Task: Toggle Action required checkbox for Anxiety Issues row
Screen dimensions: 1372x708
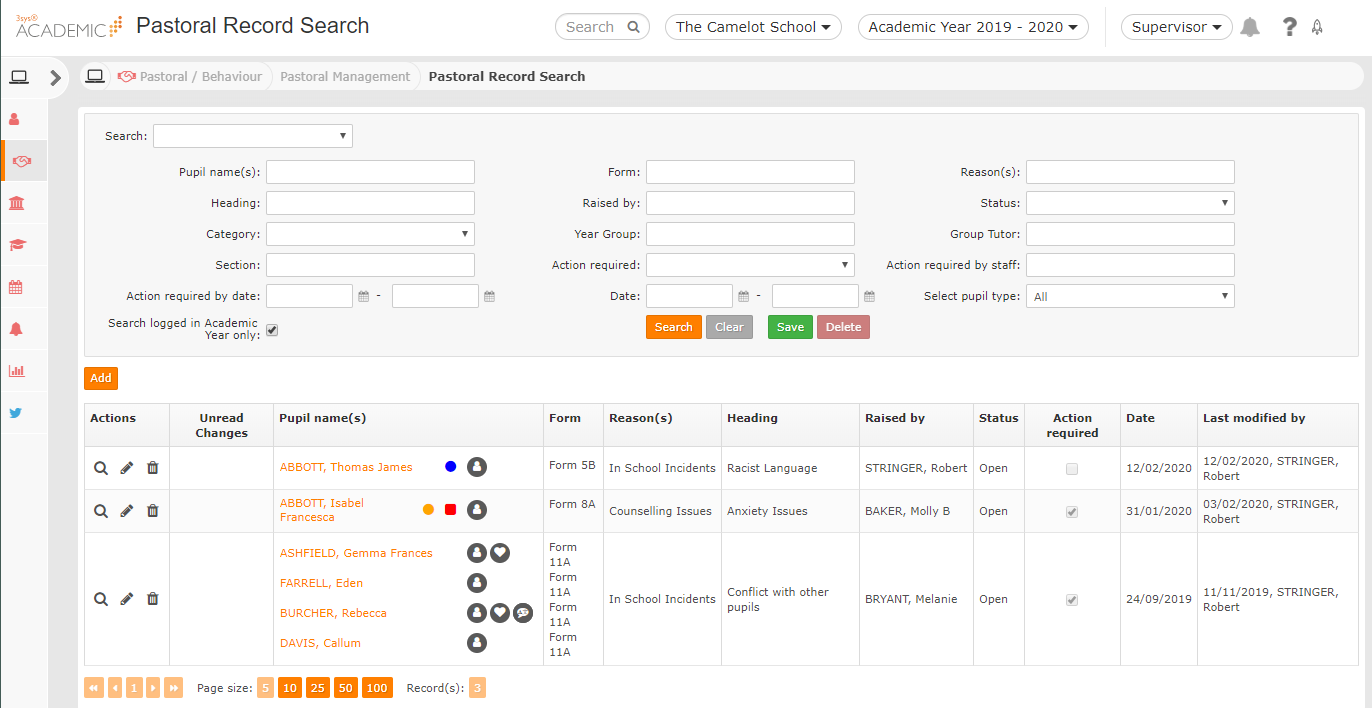Action: point(1072,512)
